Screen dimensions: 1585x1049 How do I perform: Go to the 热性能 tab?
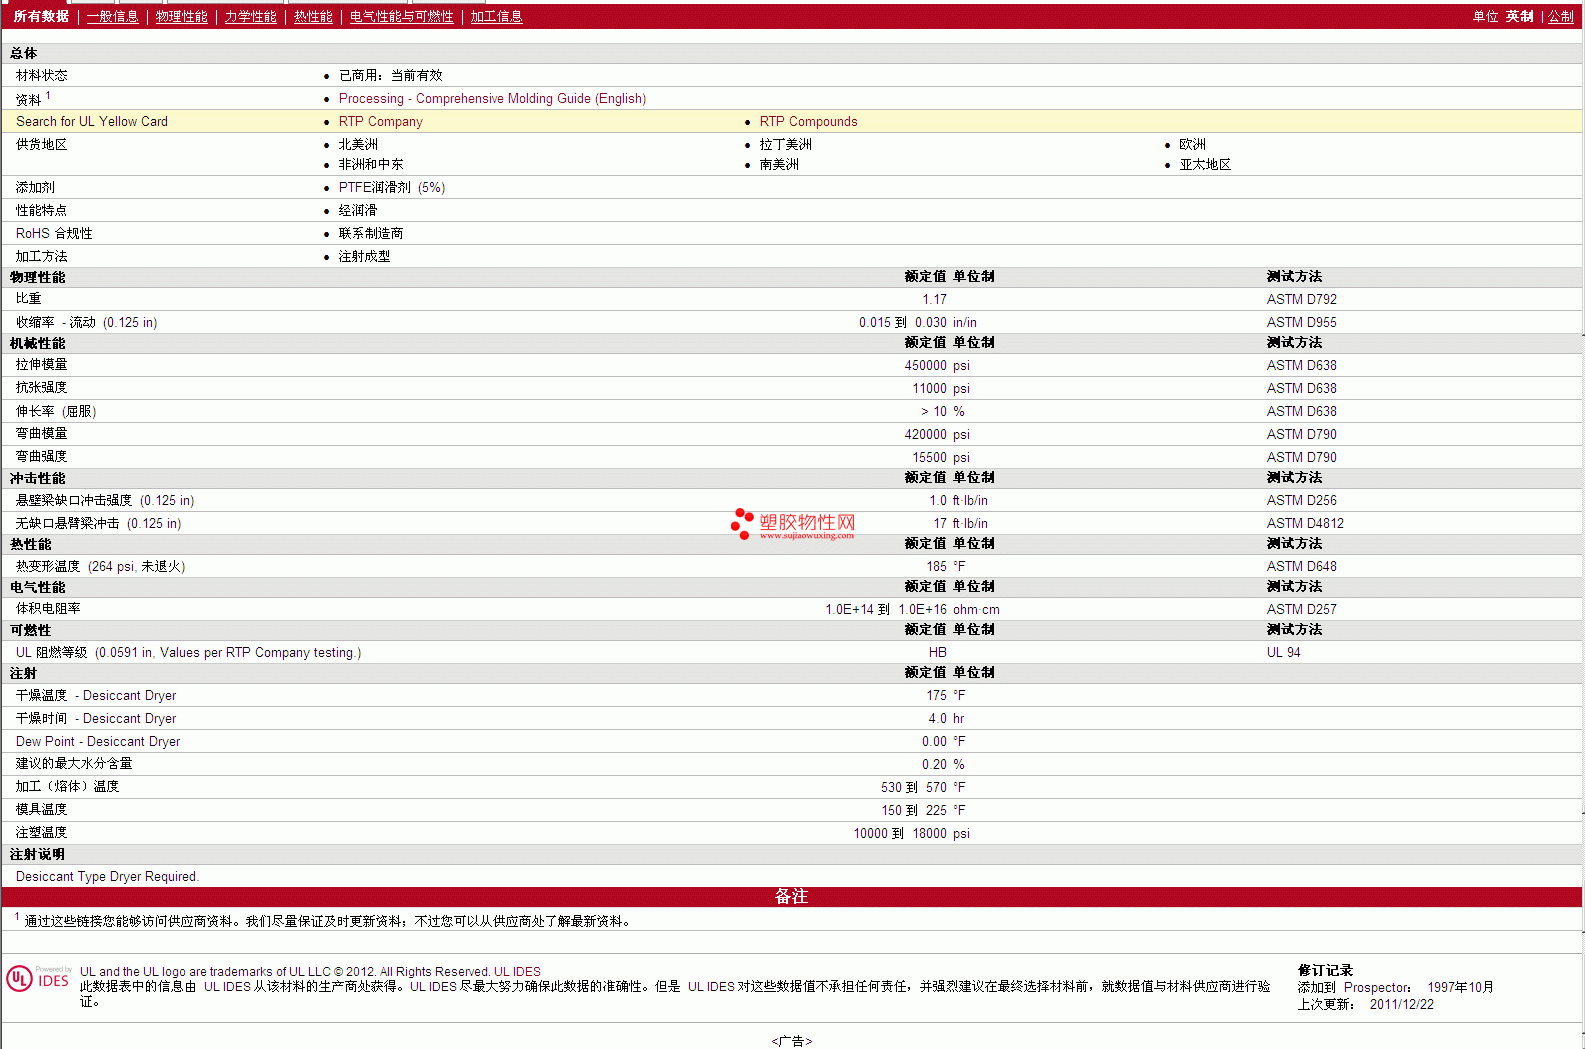[313, 16]
